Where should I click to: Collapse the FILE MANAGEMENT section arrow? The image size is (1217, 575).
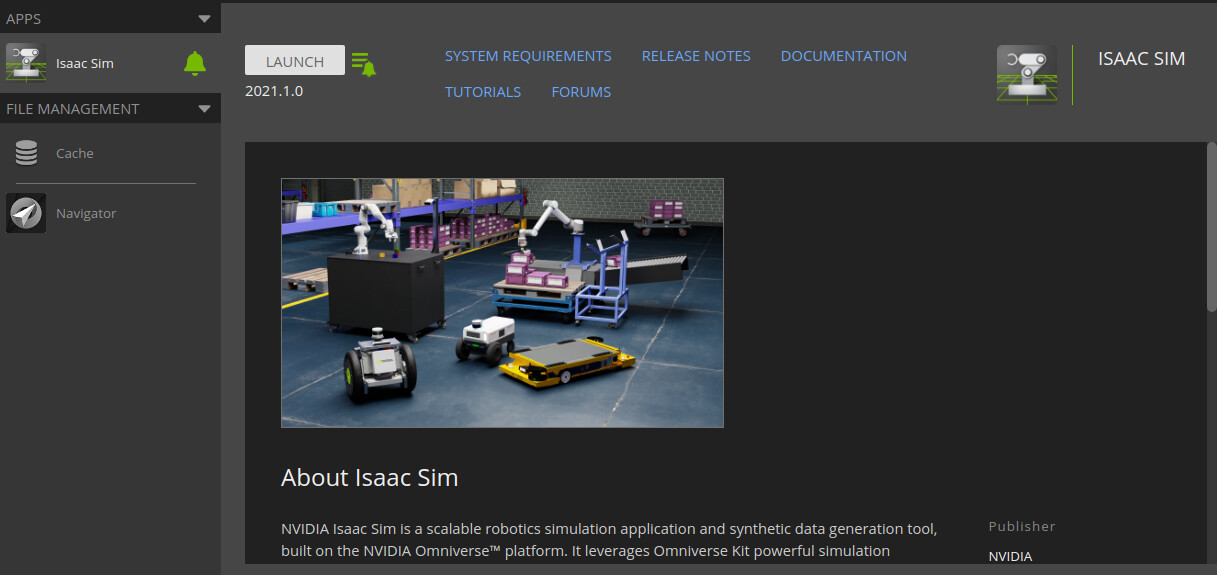204,108
